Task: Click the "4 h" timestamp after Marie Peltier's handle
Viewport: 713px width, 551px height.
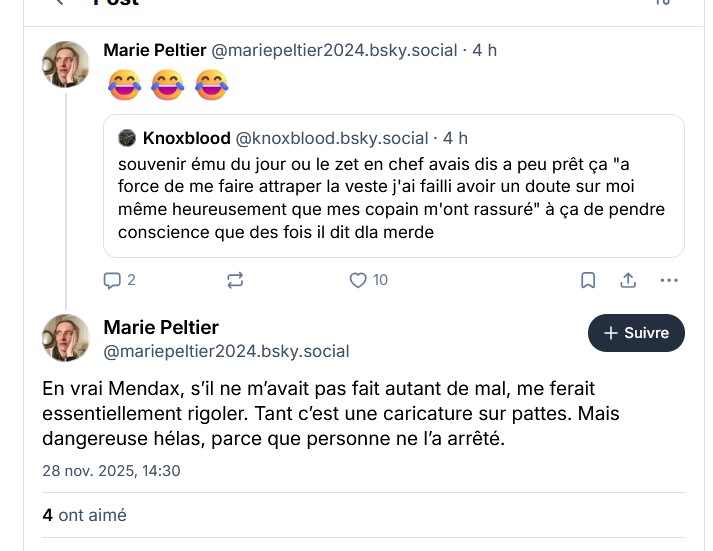Action: [x=484, y=50]
